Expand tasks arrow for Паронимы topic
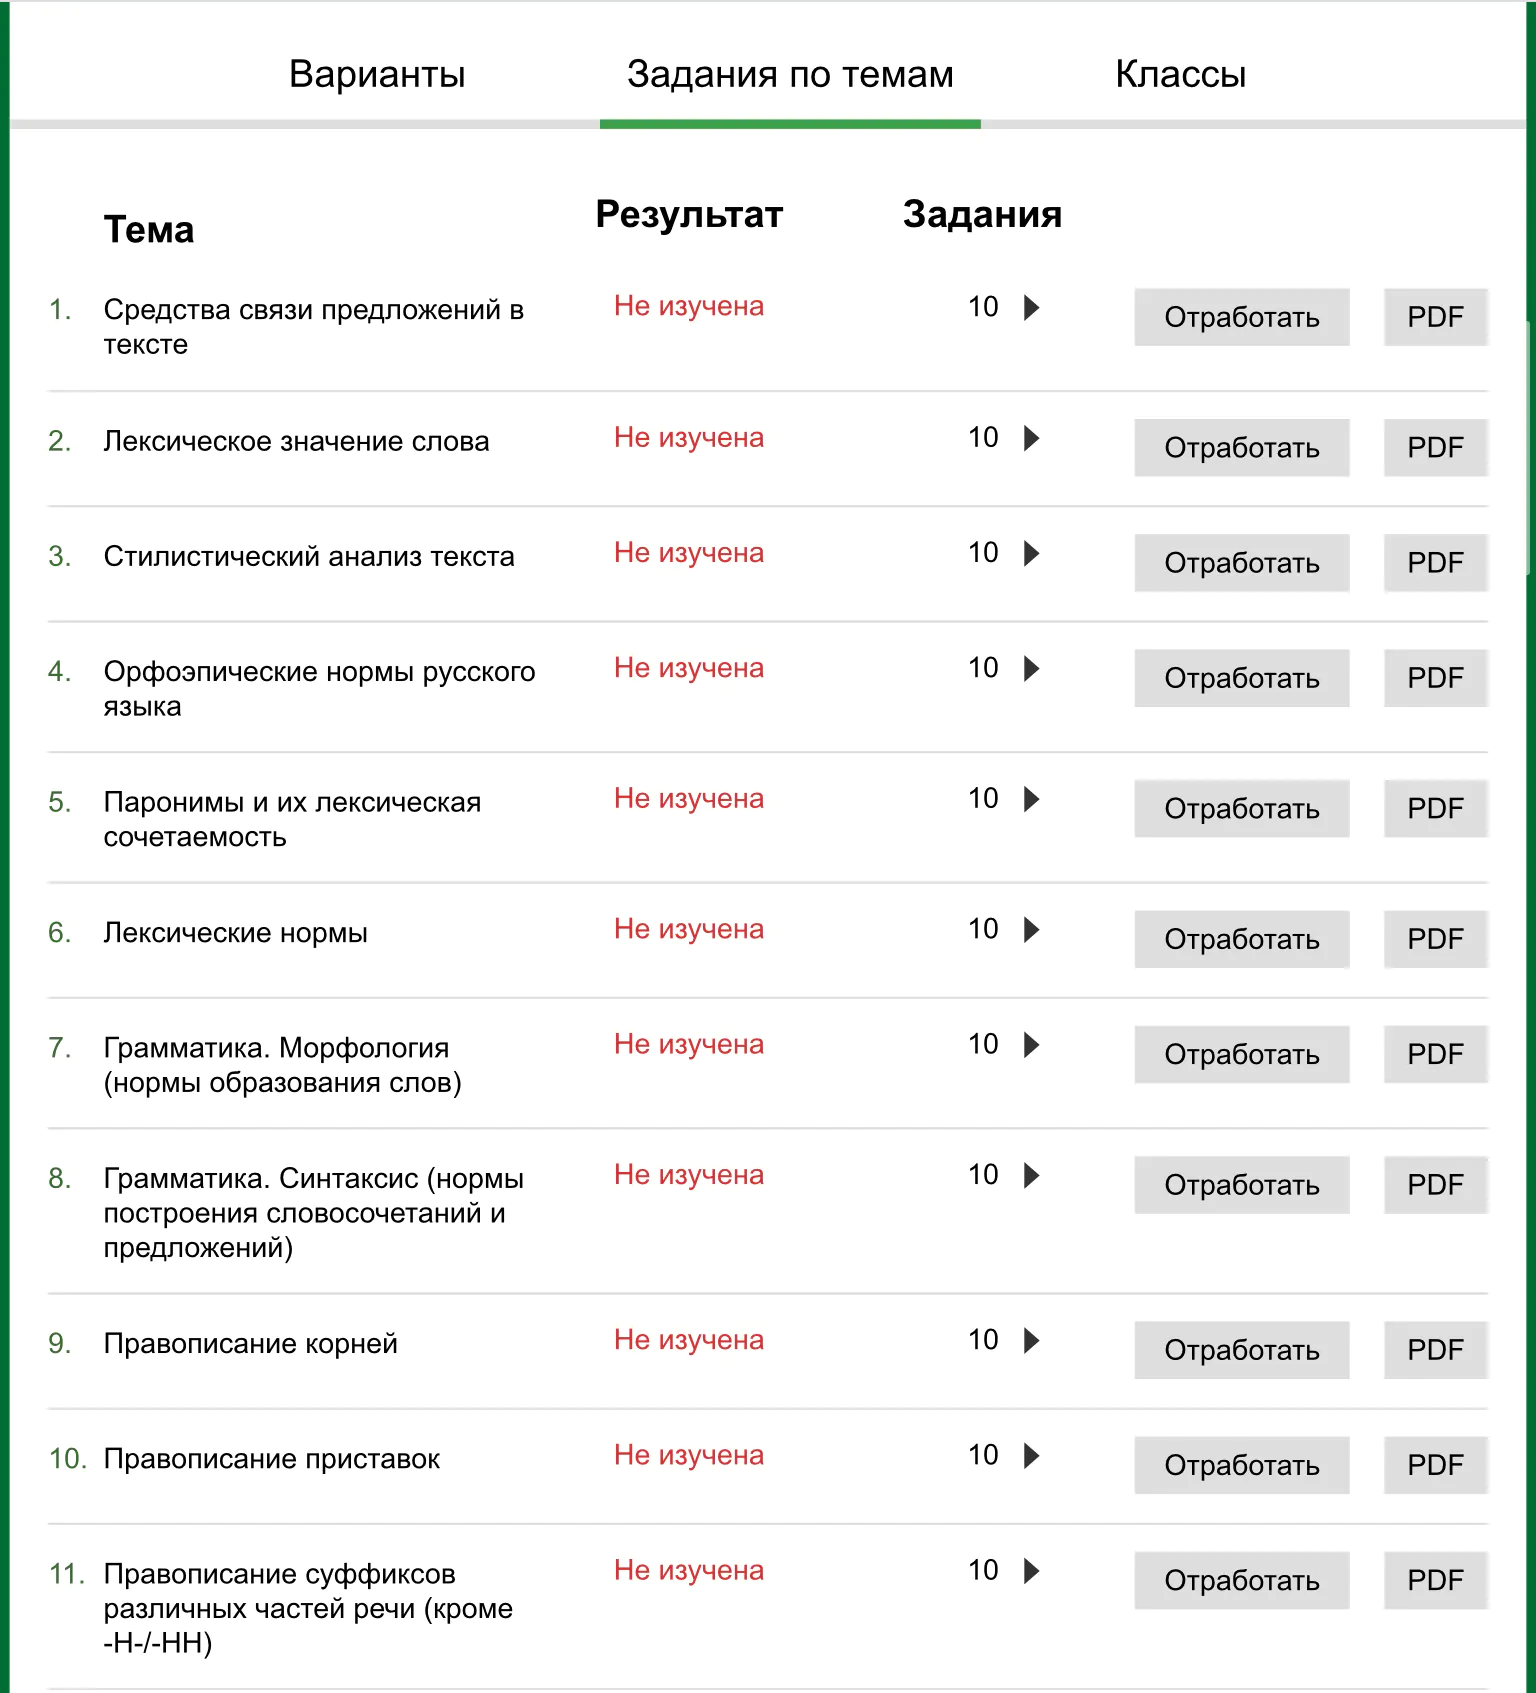Screen dimensions: 1536x1693 (x=1032, y=799)
